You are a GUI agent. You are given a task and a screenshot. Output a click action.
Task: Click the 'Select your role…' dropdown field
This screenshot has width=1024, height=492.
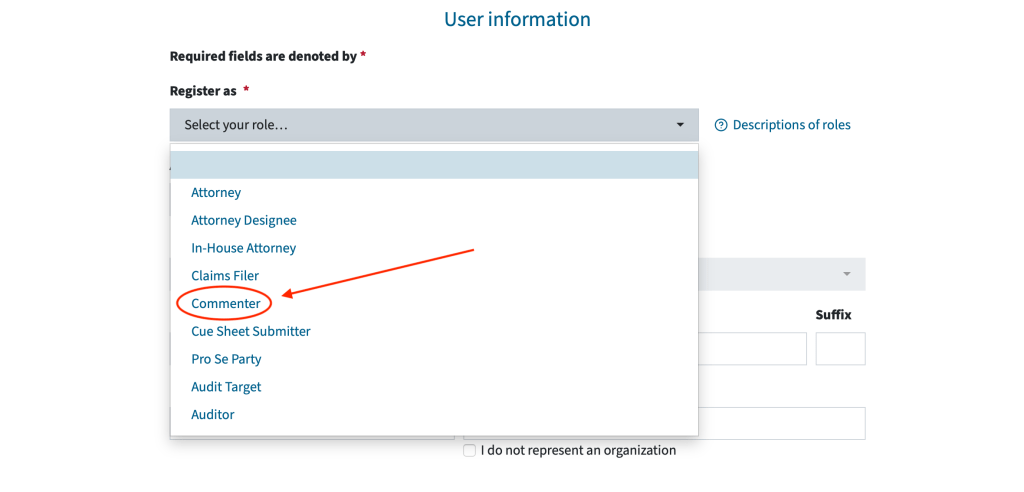click(420, 125)
